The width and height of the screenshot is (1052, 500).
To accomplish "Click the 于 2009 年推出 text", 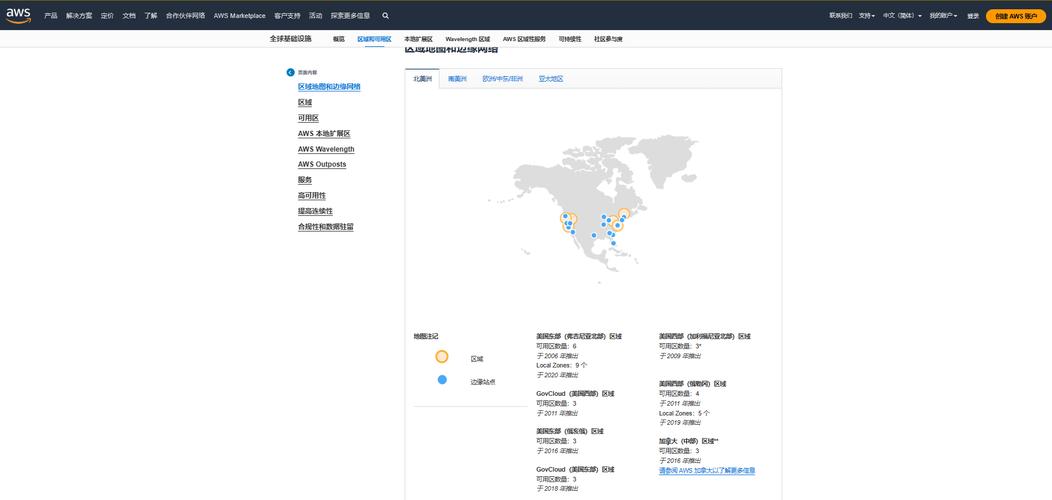I will (680, 356).
